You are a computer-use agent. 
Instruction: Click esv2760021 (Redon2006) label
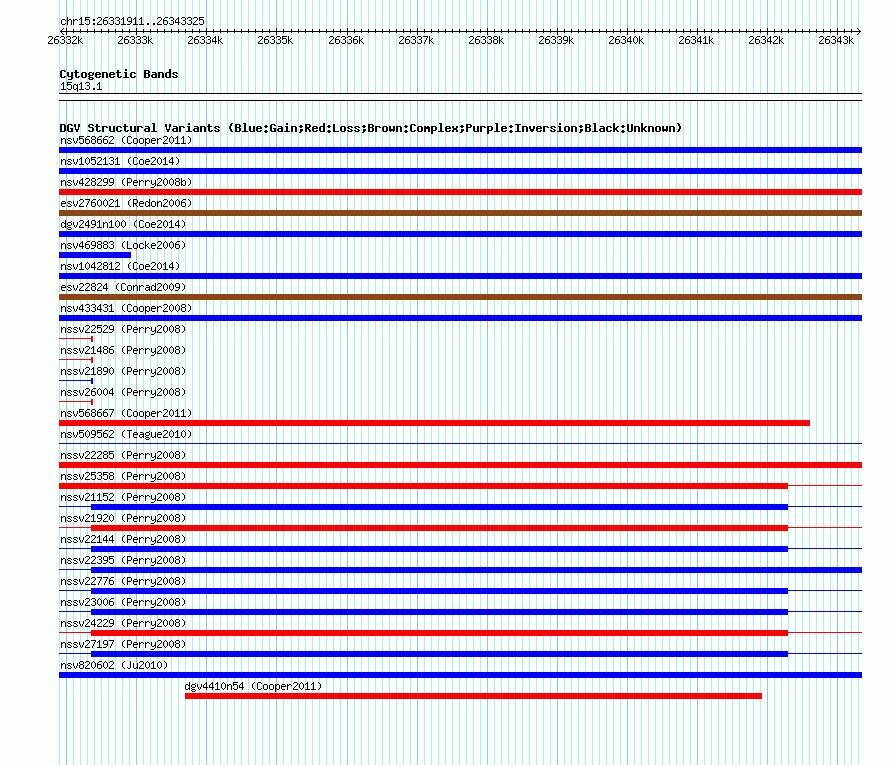click(126, 203)
